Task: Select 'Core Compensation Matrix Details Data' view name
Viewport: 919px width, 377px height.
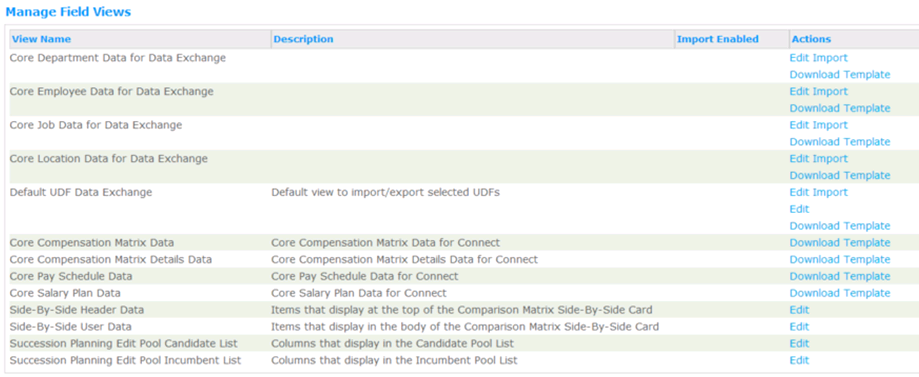Action: pyautogui.click(x=111, y=259)
